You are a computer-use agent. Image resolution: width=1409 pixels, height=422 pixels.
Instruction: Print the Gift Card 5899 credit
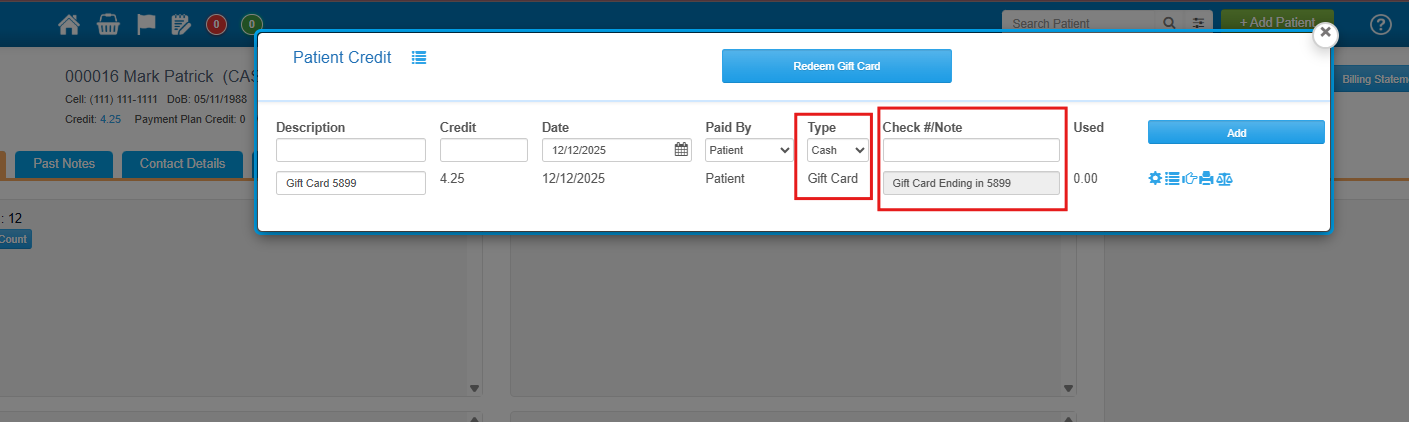click(x=1206, y=179)
